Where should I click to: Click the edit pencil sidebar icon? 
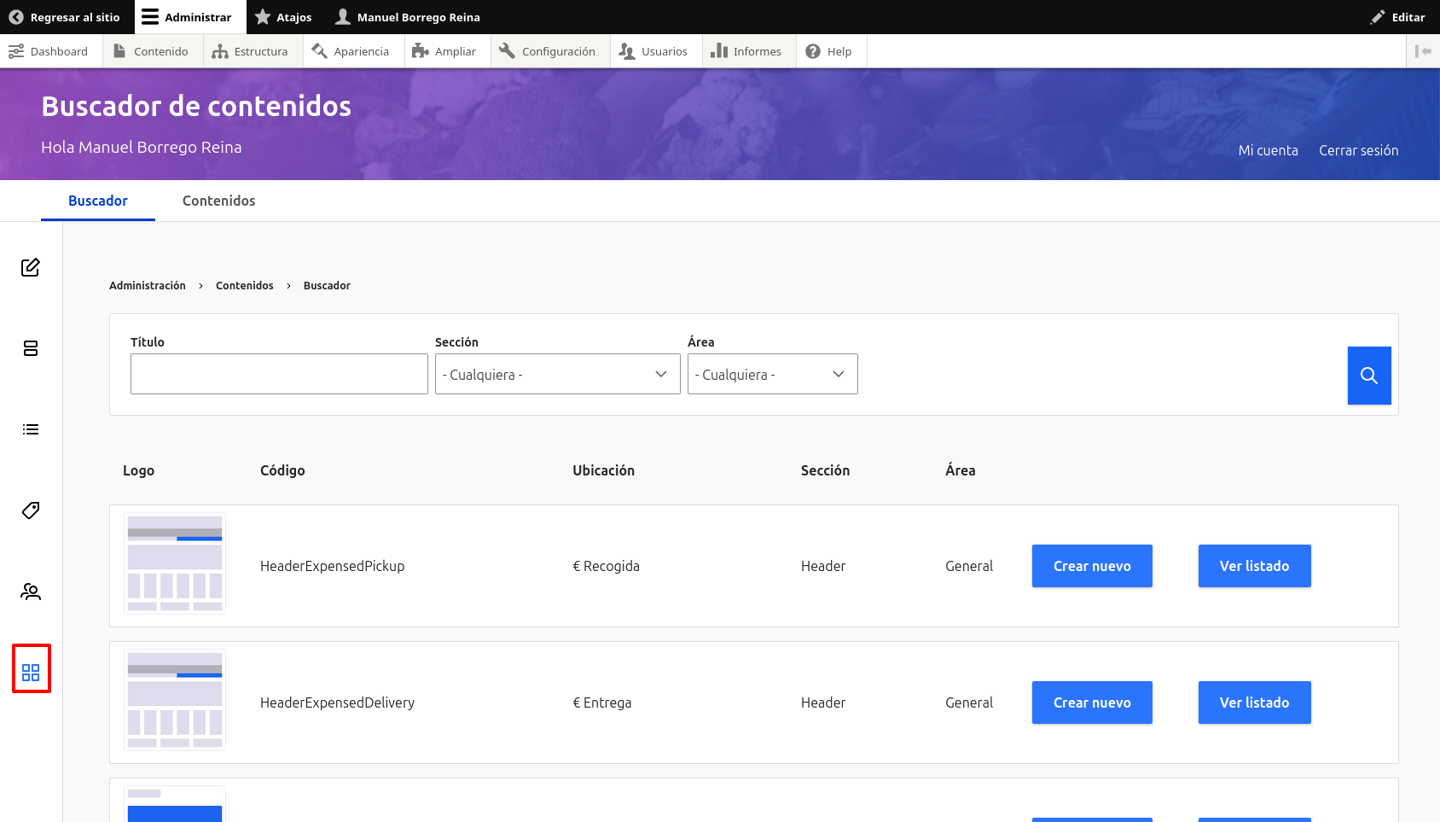pos(31,267)
